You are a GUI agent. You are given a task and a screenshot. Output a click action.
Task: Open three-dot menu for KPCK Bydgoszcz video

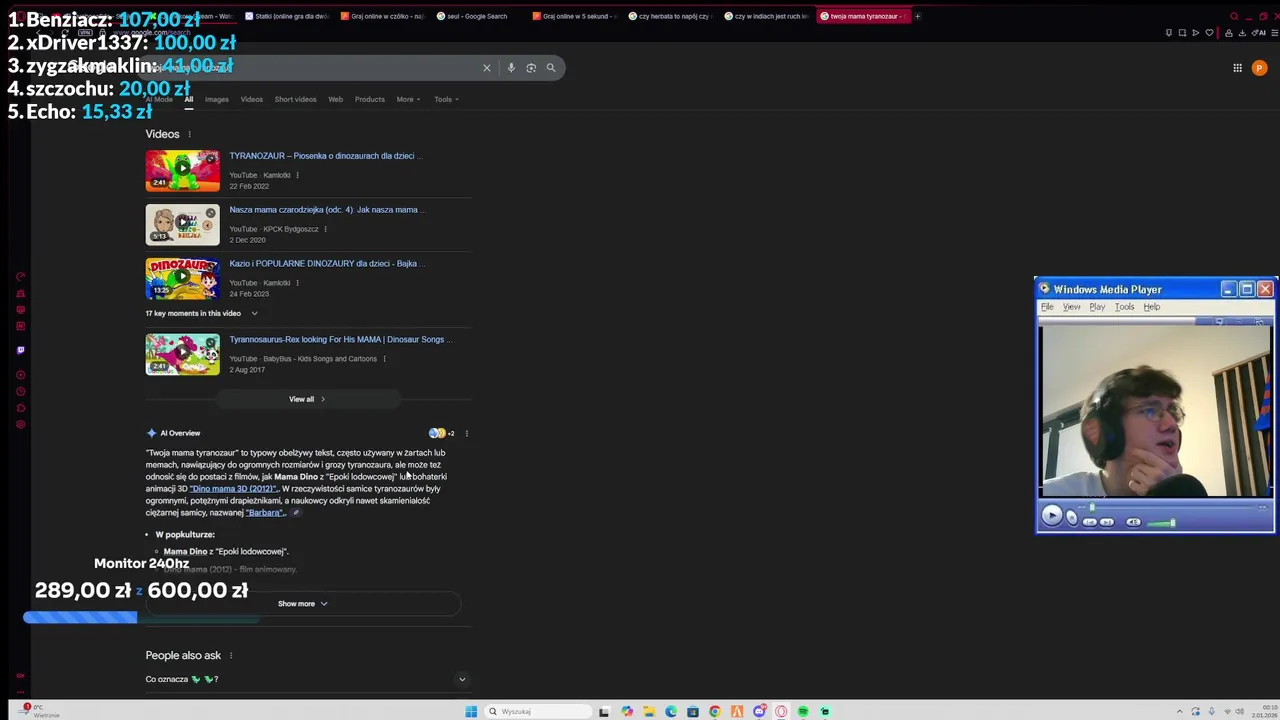[x=325, y=229]
